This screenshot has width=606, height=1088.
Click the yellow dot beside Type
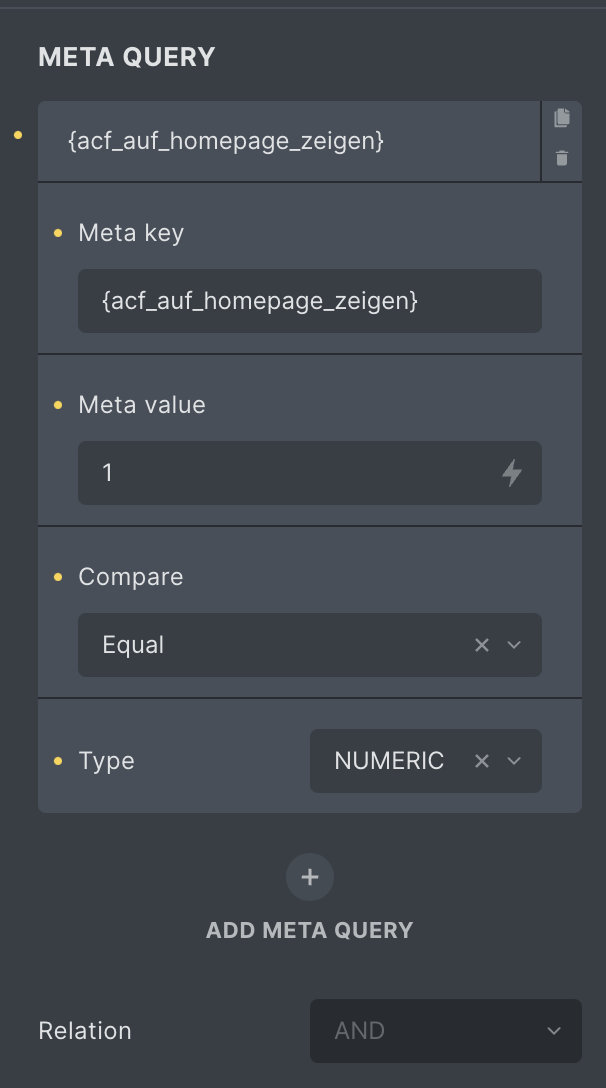(x=58, y=761)
